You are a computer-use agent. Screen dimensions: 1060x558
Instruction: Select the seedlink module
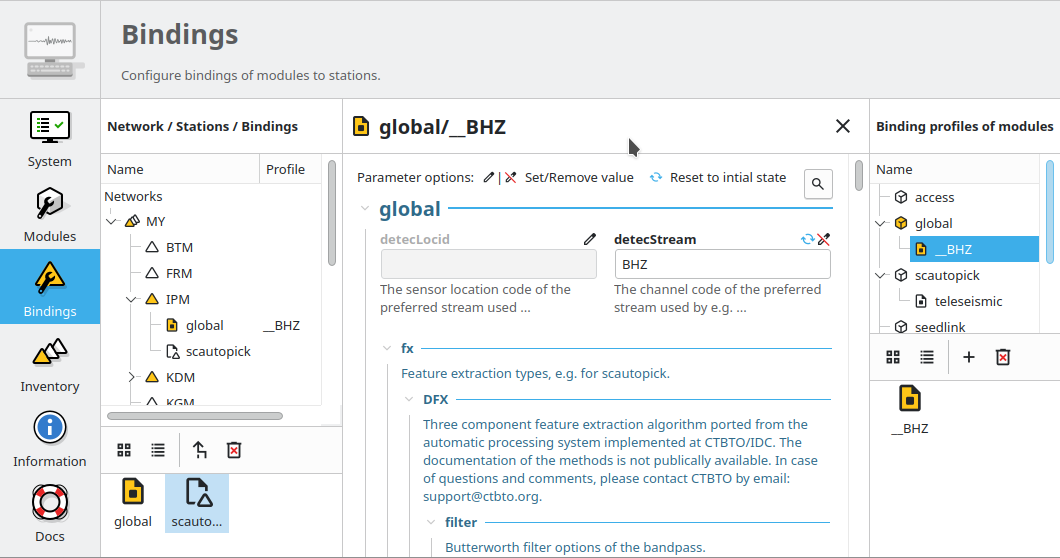tap(940, 327)
